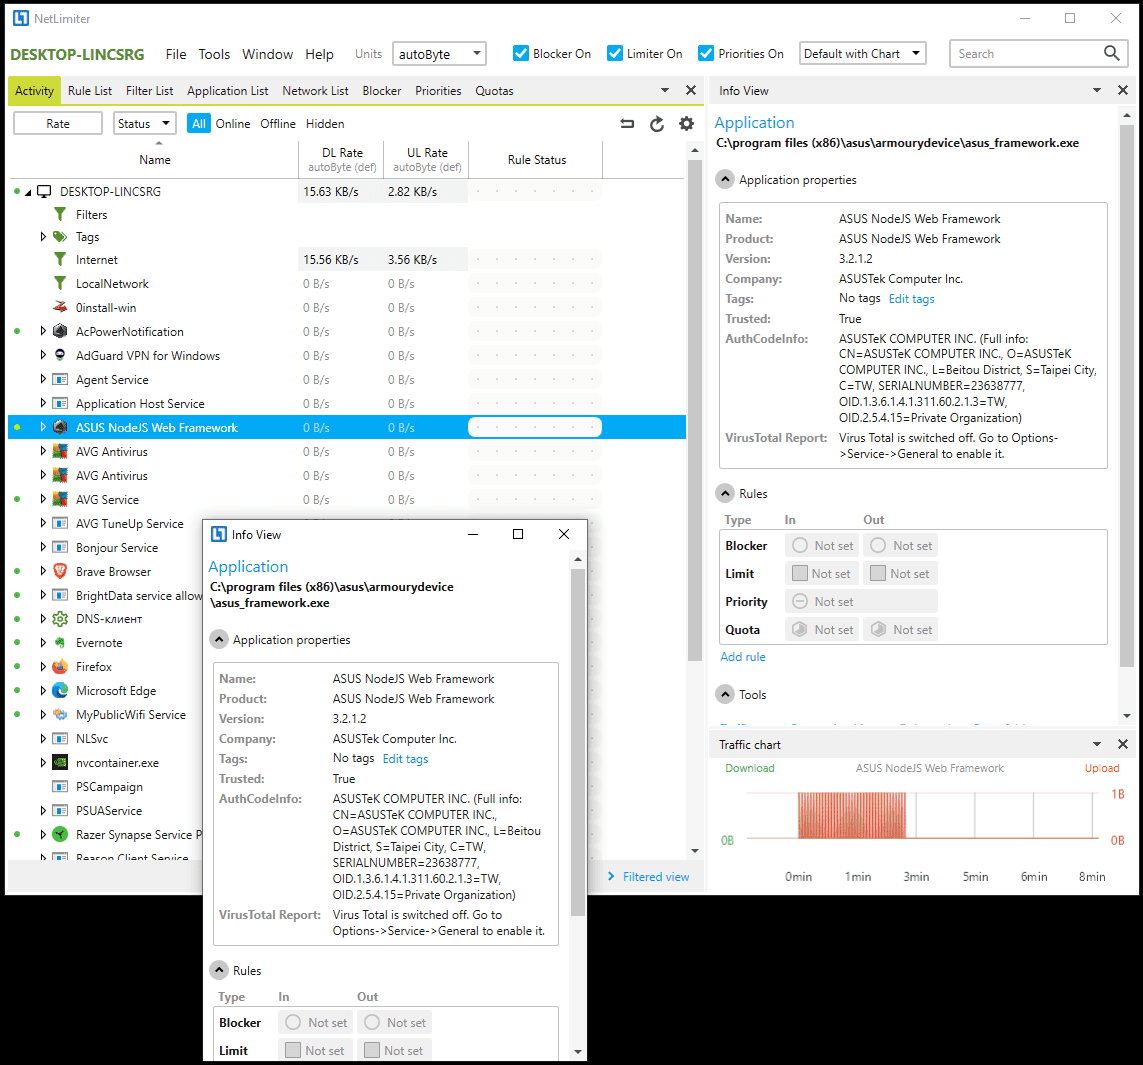Switch to the Blocker tab
Viewport: 1143px width, 1065px height.
point(382,90)
